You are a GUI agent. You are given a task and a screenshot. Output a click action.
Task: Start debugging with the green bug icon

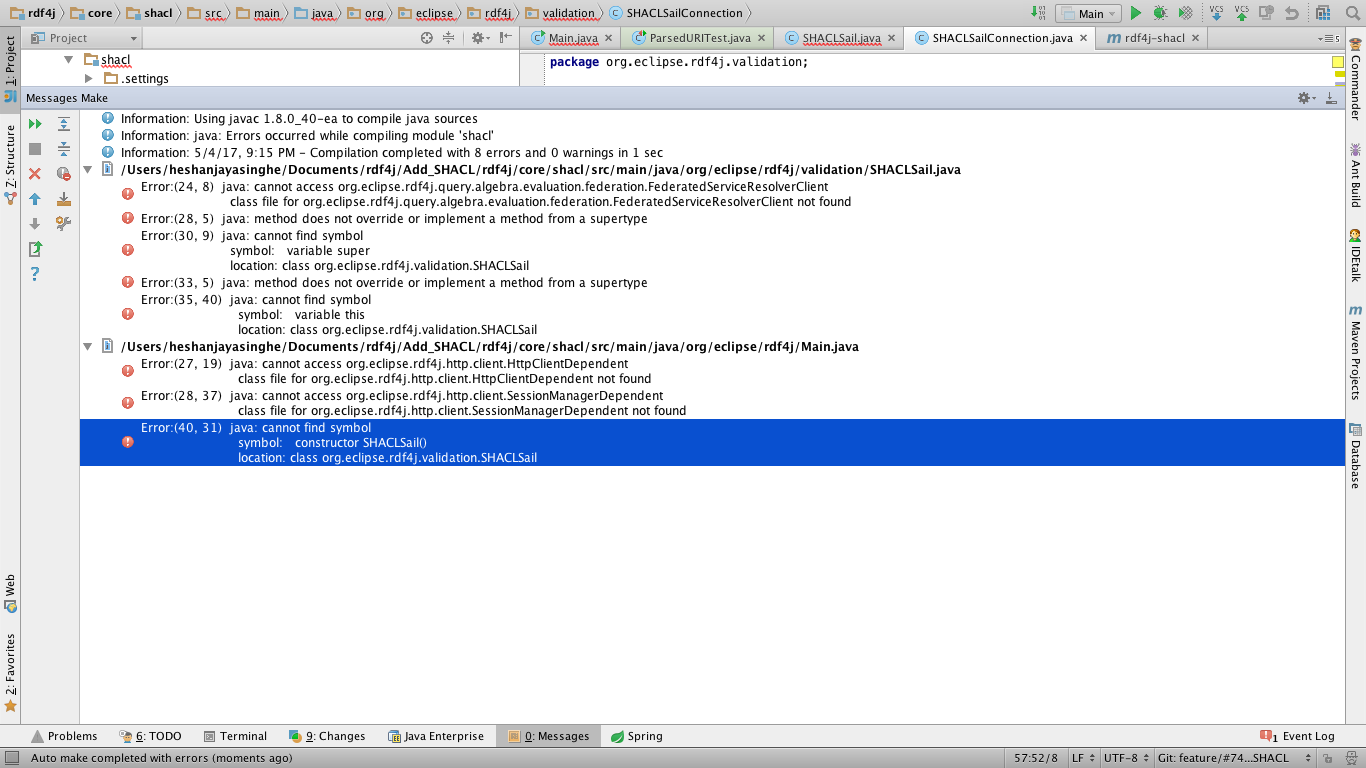pos(1160,13)
